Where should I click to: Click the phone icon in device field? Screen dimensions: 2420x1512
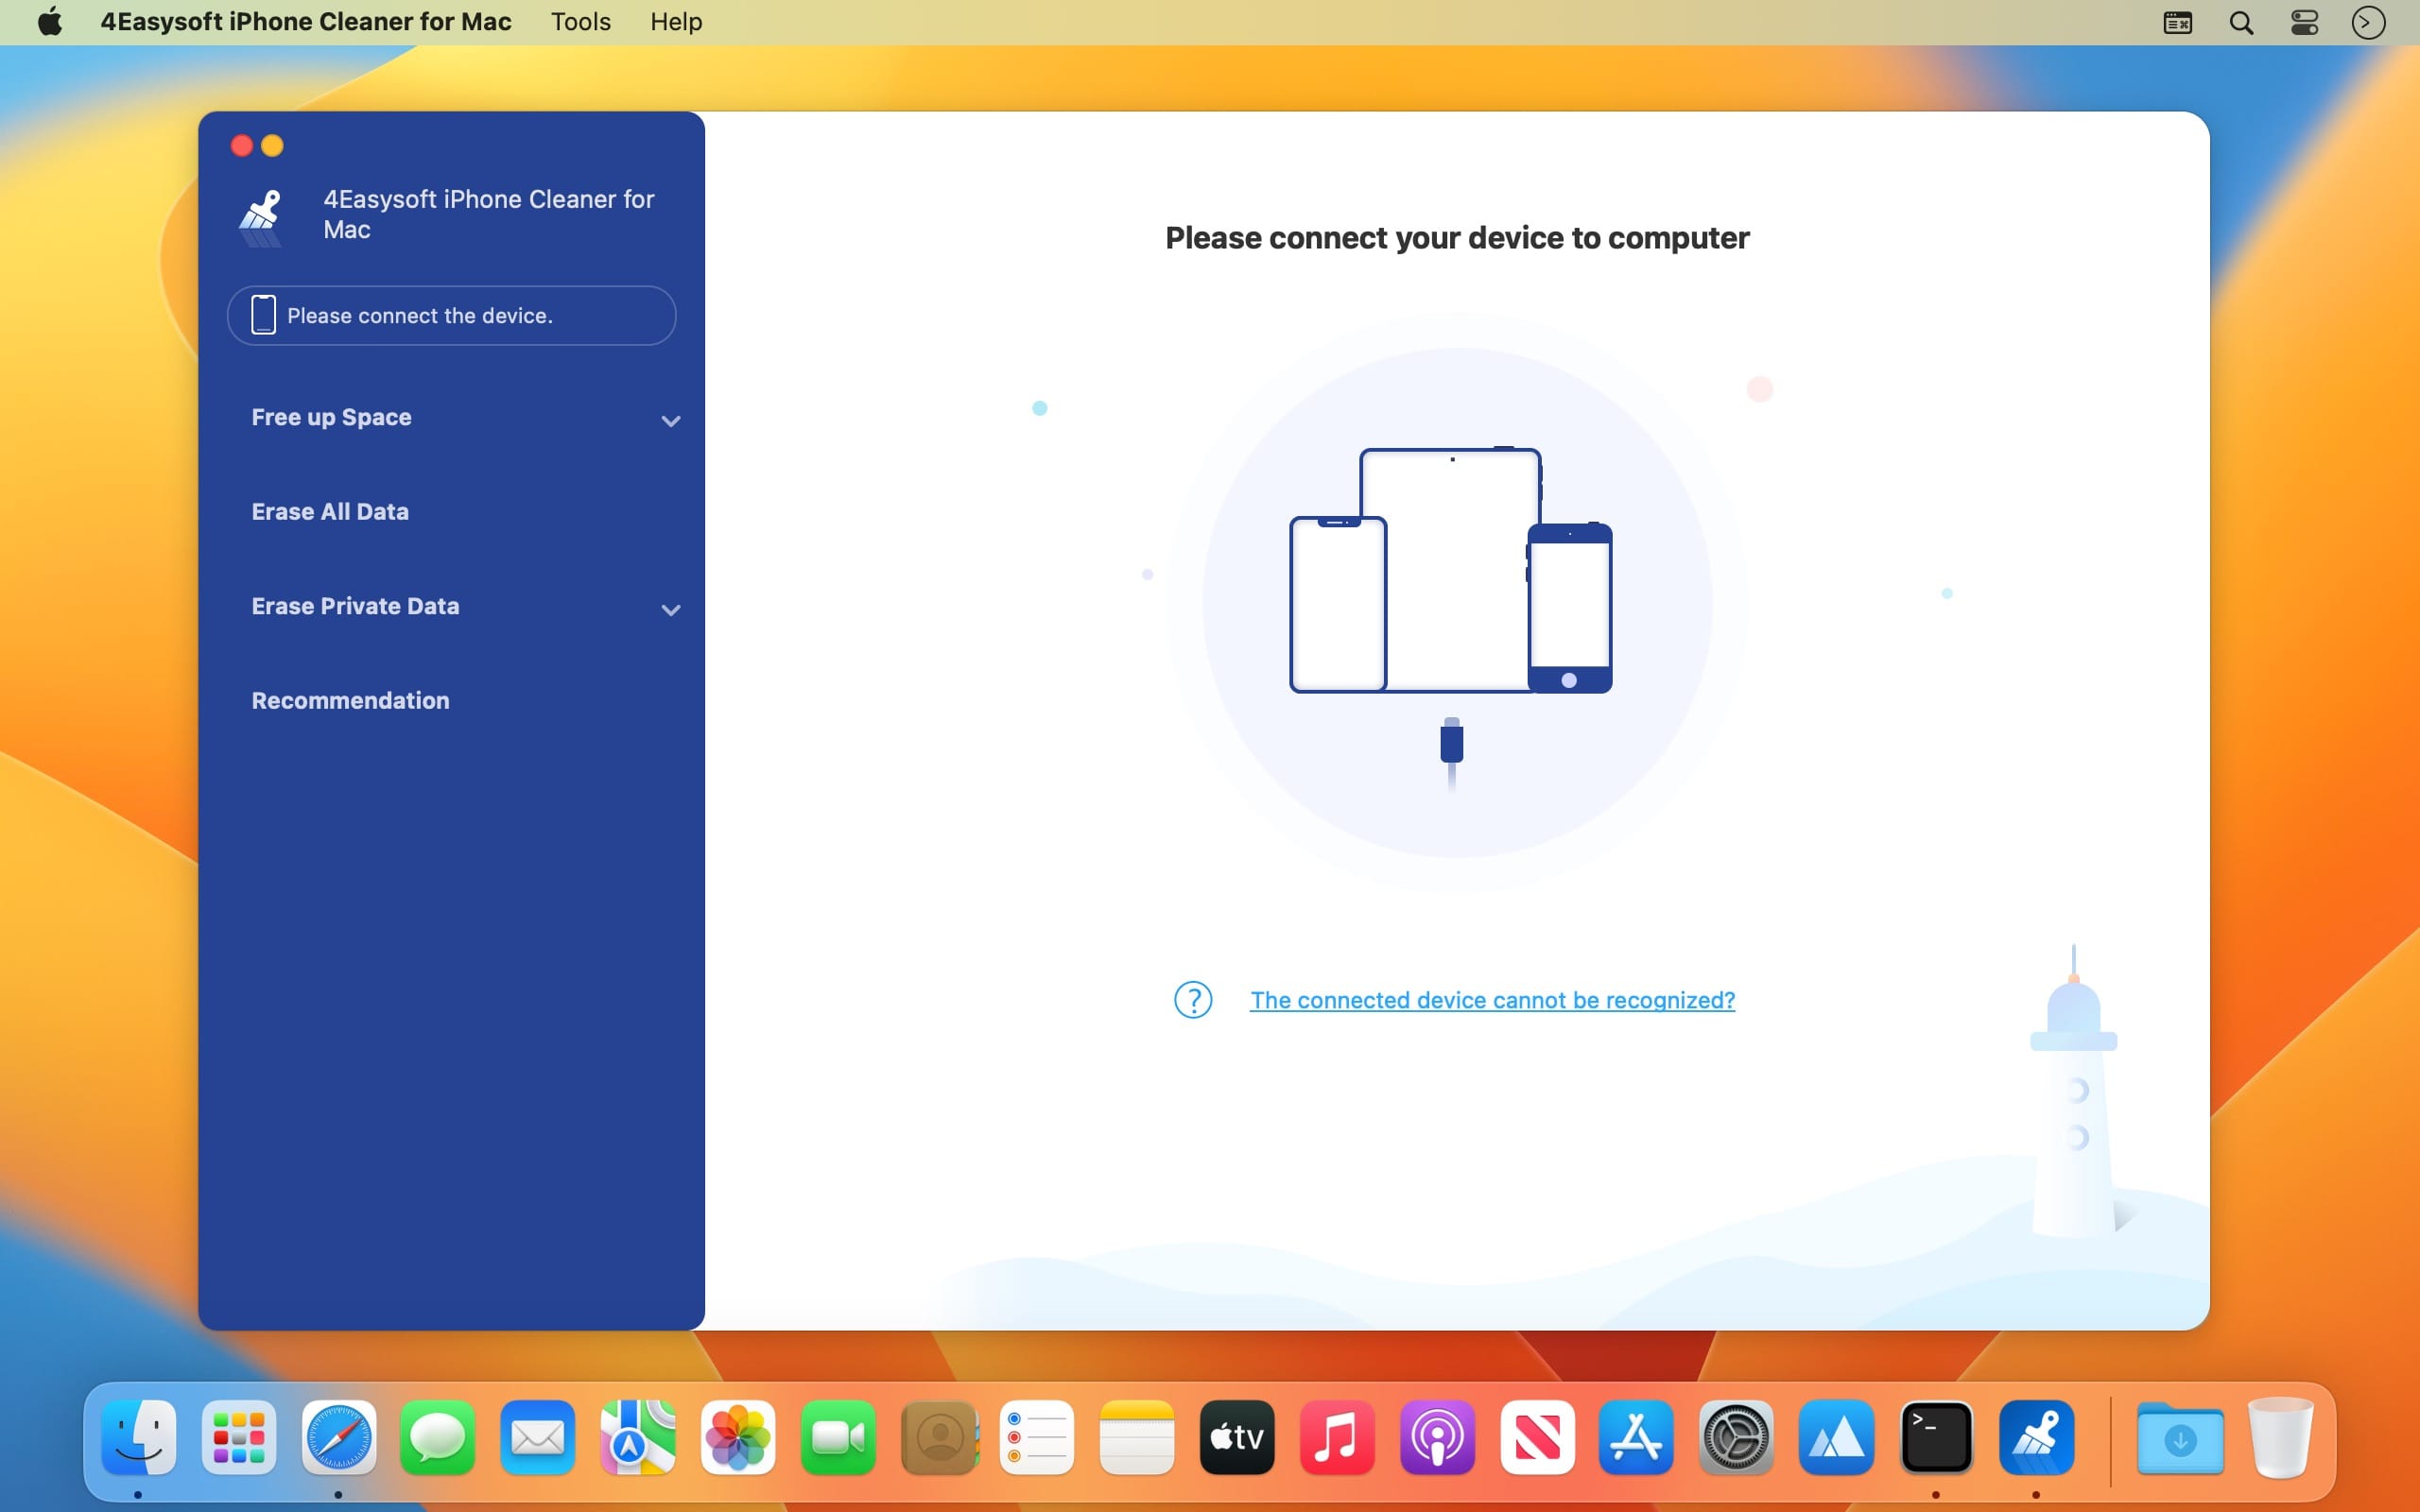pyautogui.click(x=263, y=315)
